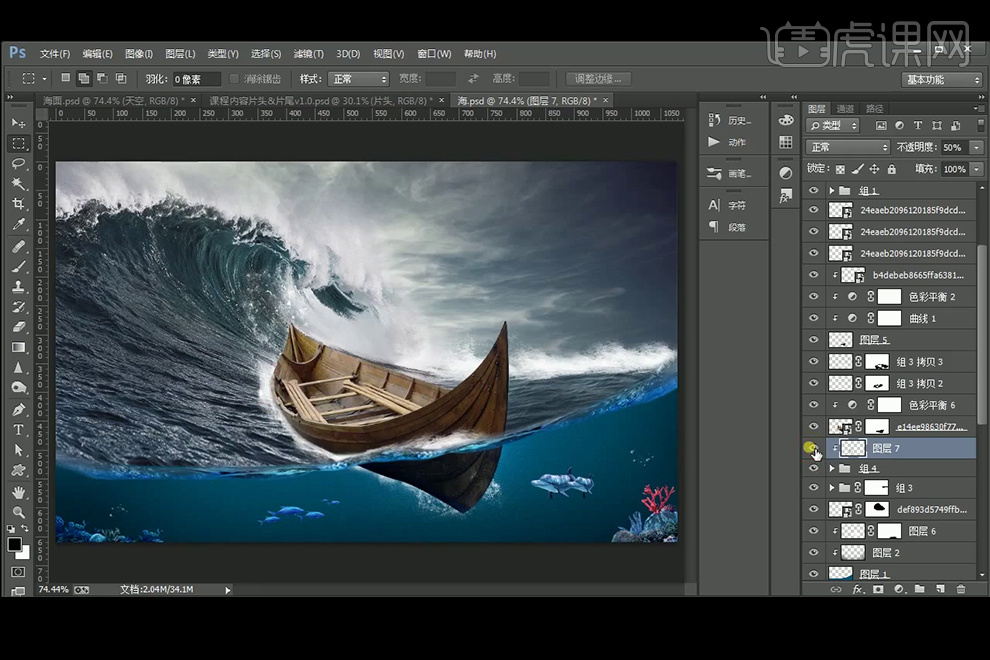
Task: Click the 调整边缘... button
Action: tap(599, 79)
